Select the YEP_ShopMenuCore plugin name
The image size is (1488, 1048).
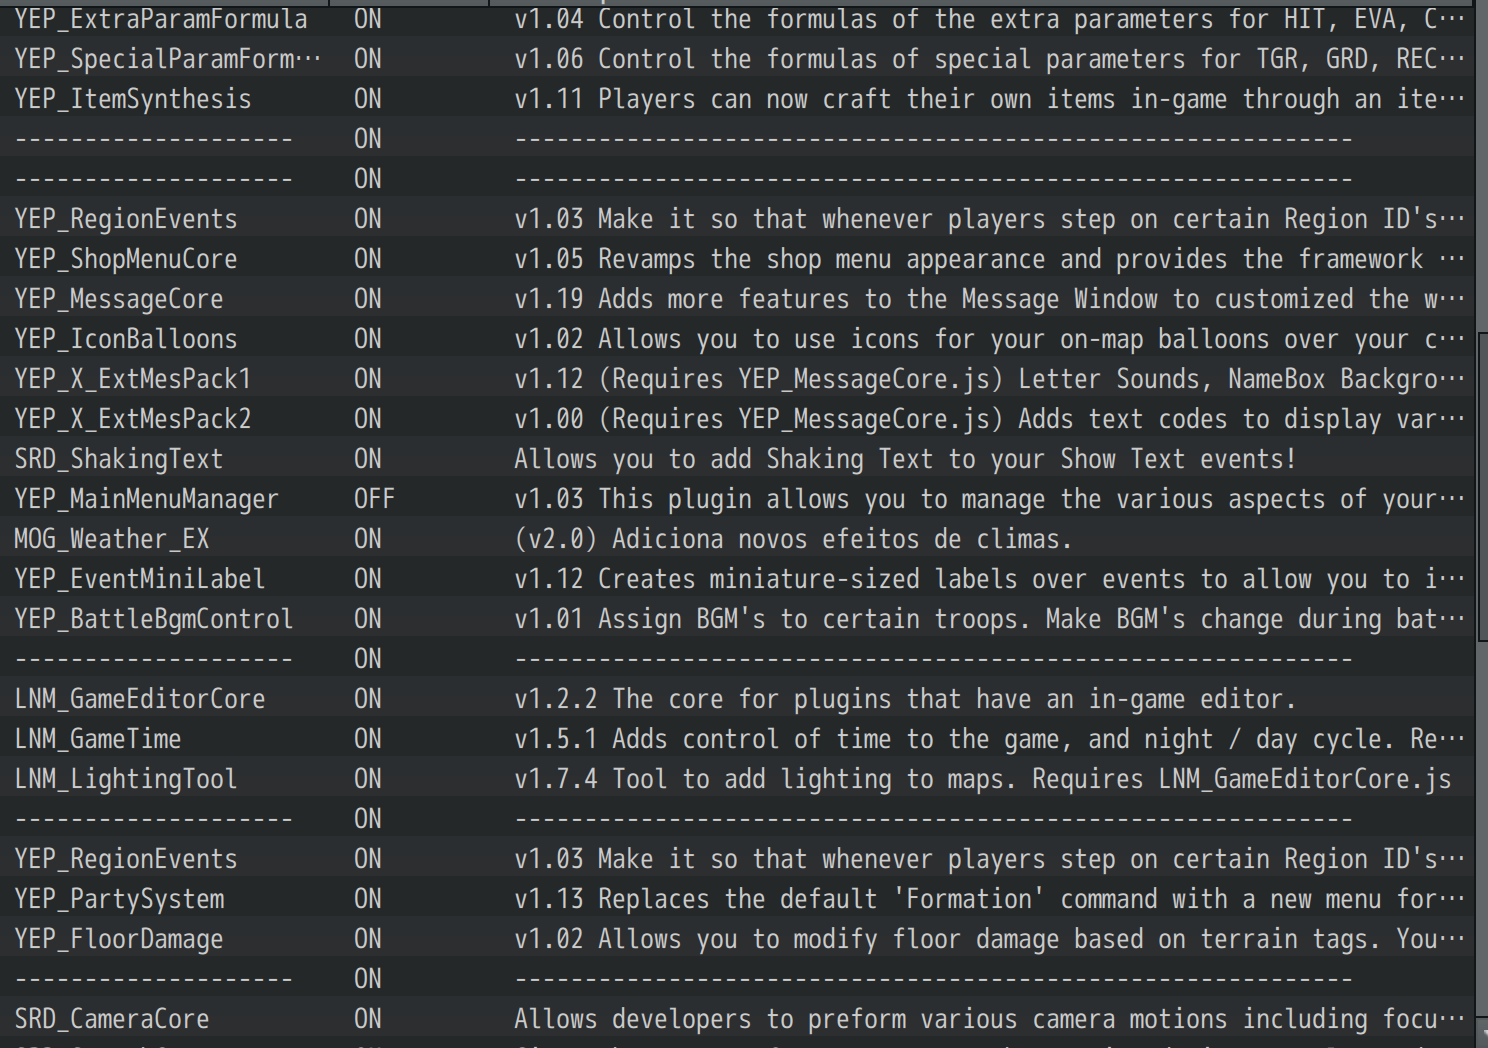[x=126, y=259]
